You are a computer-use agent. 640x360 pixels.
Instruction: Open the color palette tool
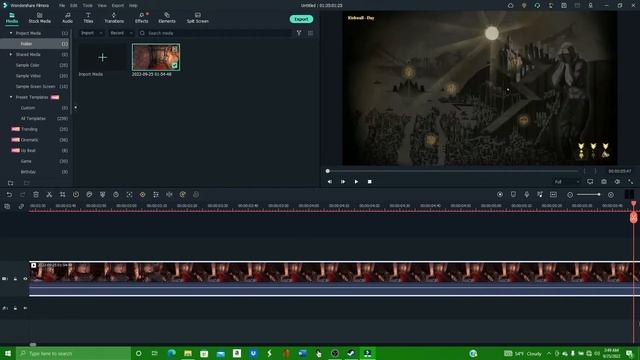click(x=89, y=195)
